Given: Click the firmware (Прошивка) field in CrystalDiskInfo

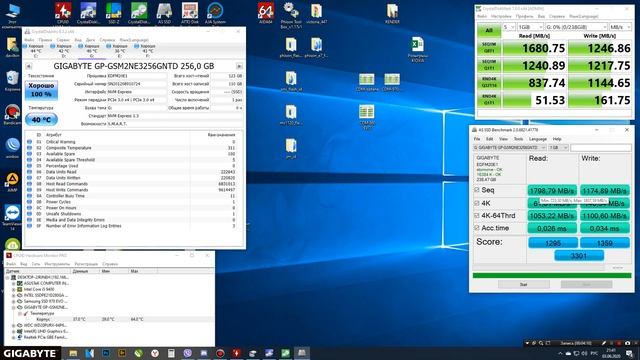Looking at the screenshot, I should click(136, 76).
